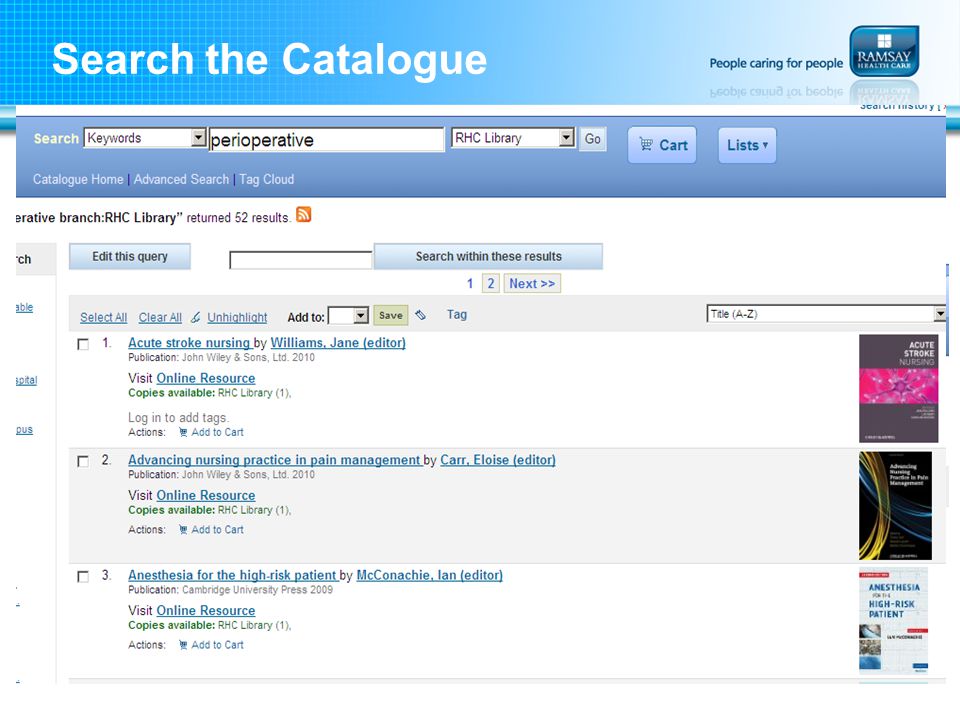Go to Catalogue Home
This screenshot has height=720, width=960.
pyautogui.click(x=78, y=179)
